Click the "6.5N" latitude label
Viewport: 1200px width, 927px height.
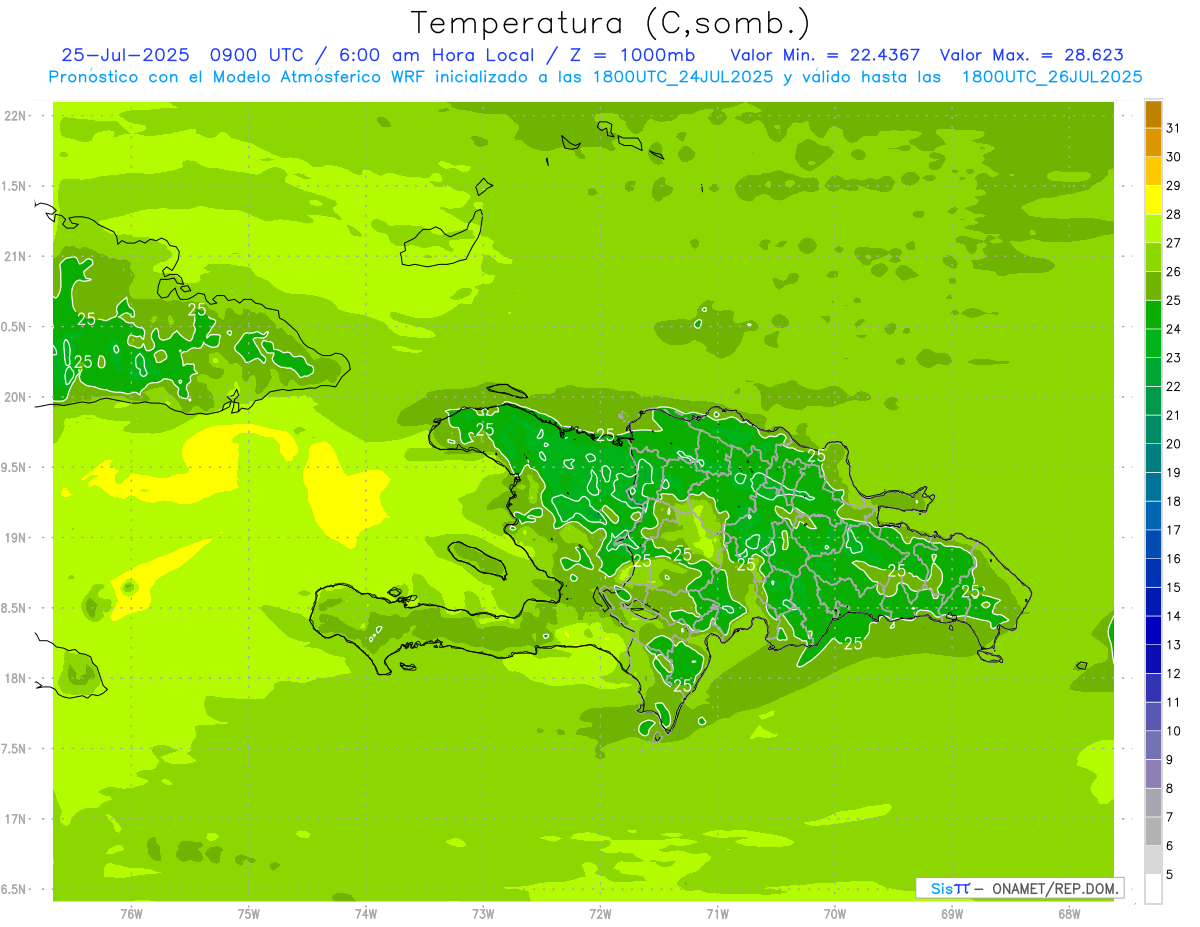click(x=15, y=890)
